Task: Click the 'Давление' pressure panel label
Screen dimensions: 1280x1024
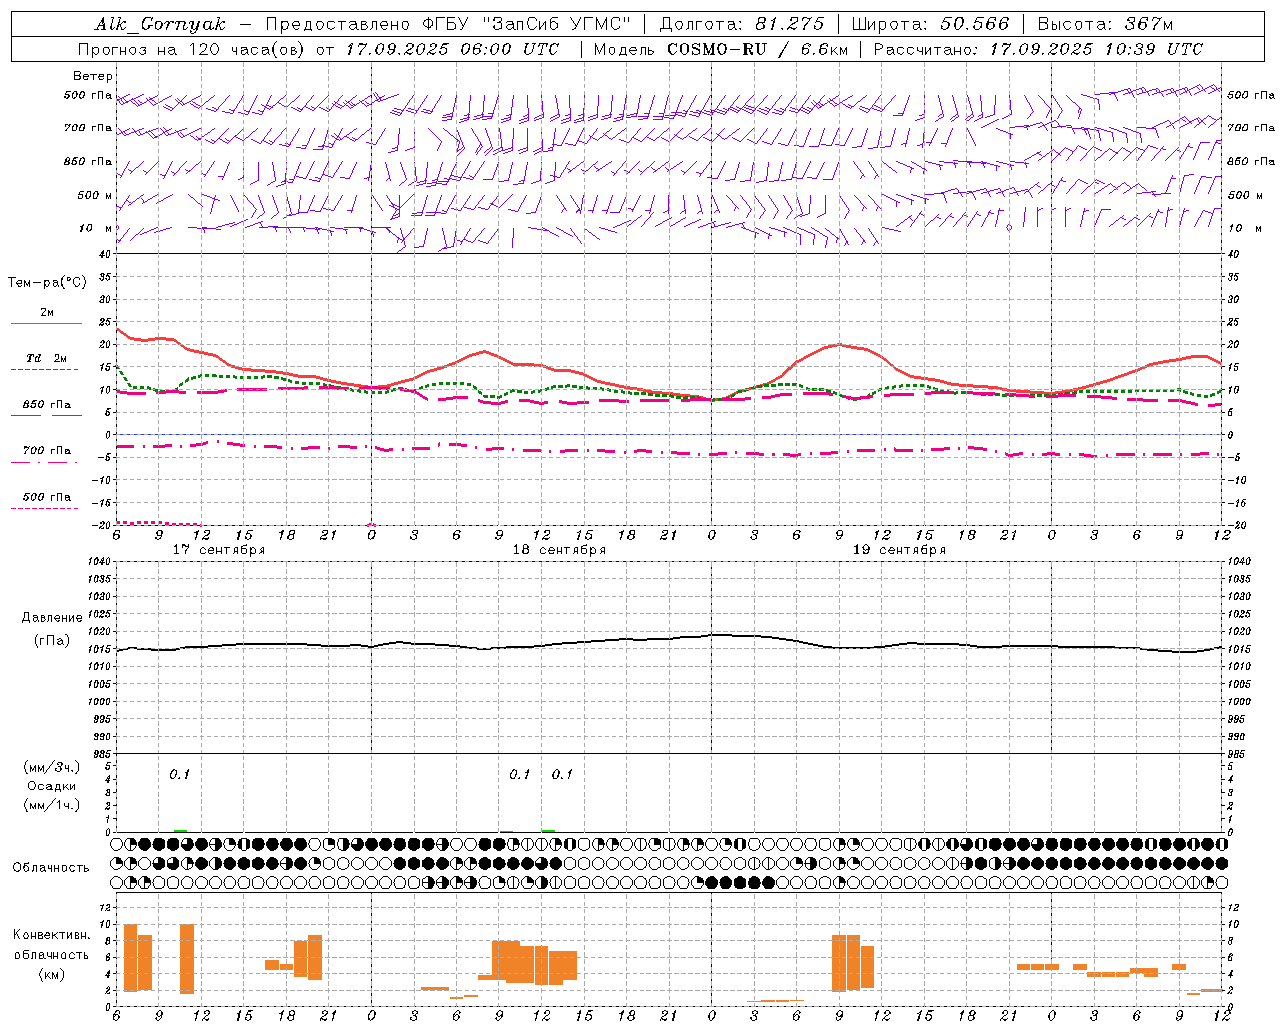Action: 52,618
